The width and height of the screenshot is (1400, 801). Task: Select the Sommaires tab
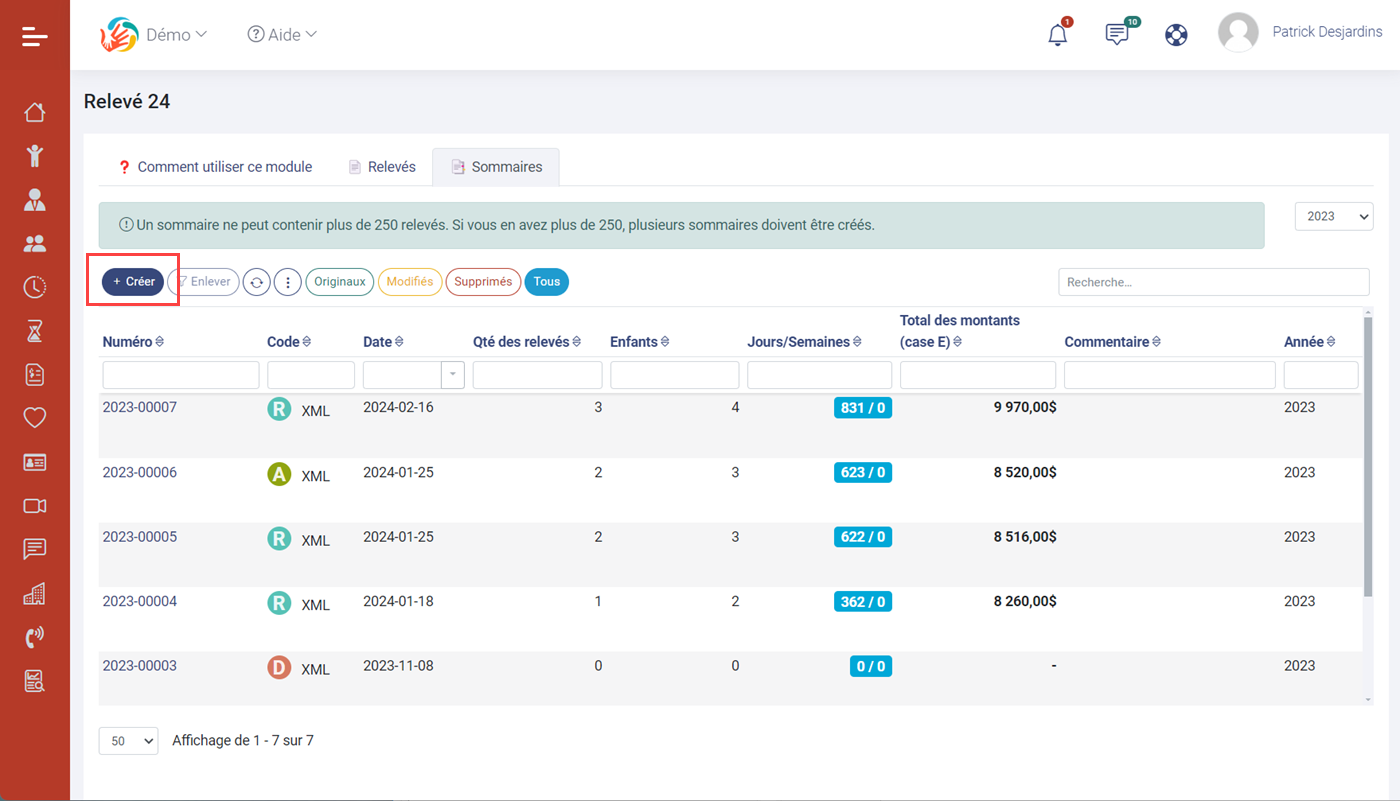[496, 167]
